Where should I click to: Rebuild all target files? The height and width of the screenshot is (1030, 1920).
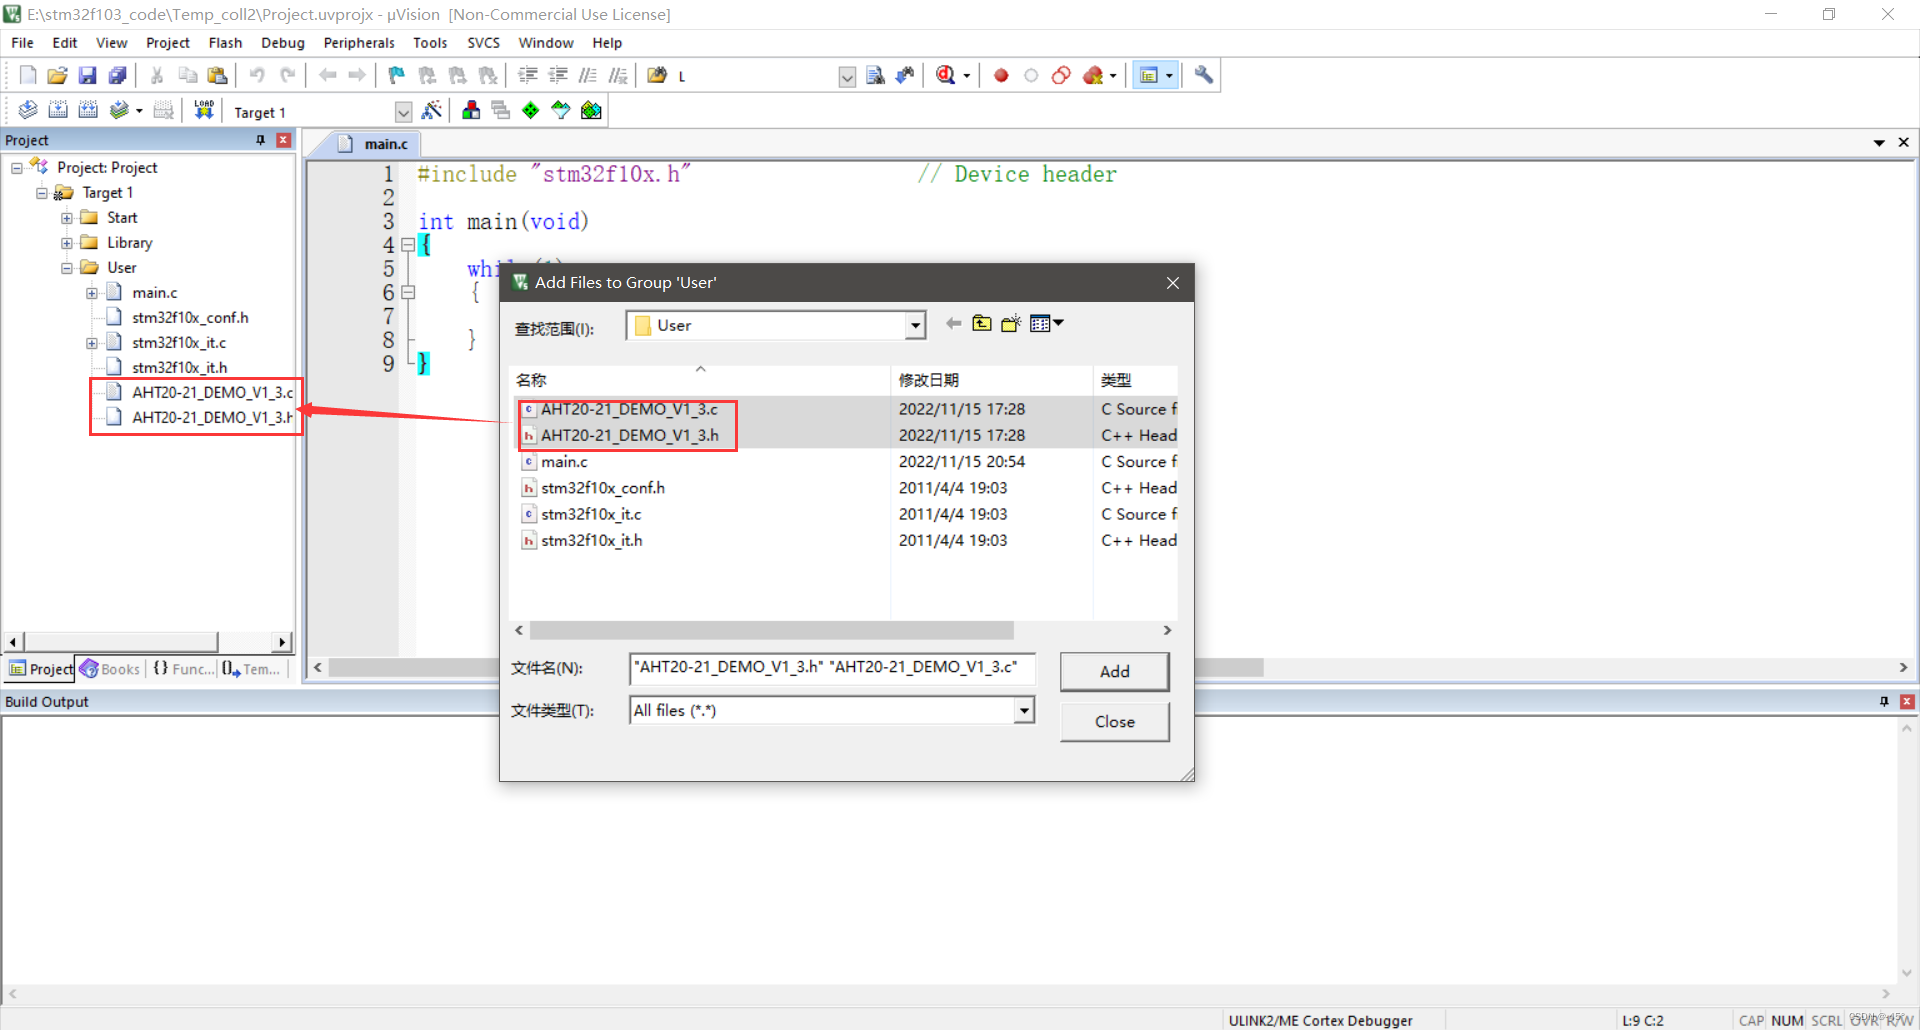pyautogui.click(x=88, y=110)
